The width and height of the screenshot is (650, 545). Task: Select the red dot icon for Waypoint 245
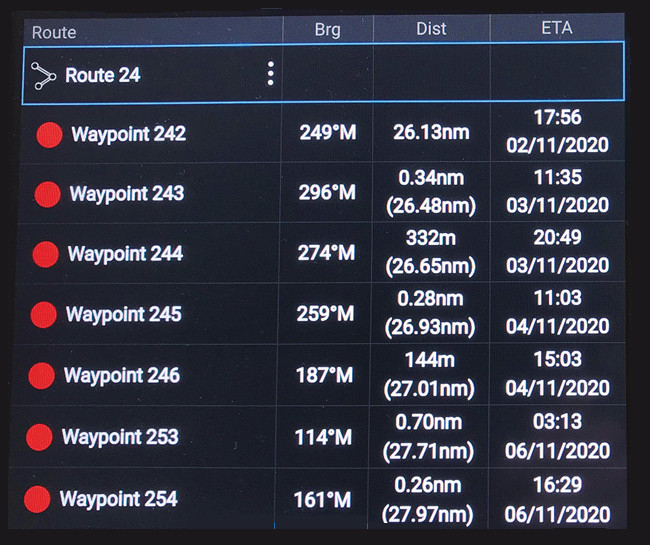click(44, 315)
